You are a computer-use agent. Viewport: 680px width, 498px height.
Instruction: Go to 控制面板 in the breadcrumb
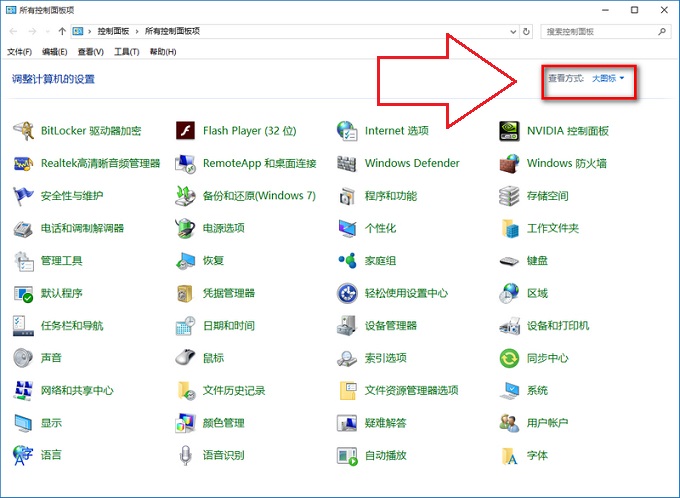tap(113, 31)
